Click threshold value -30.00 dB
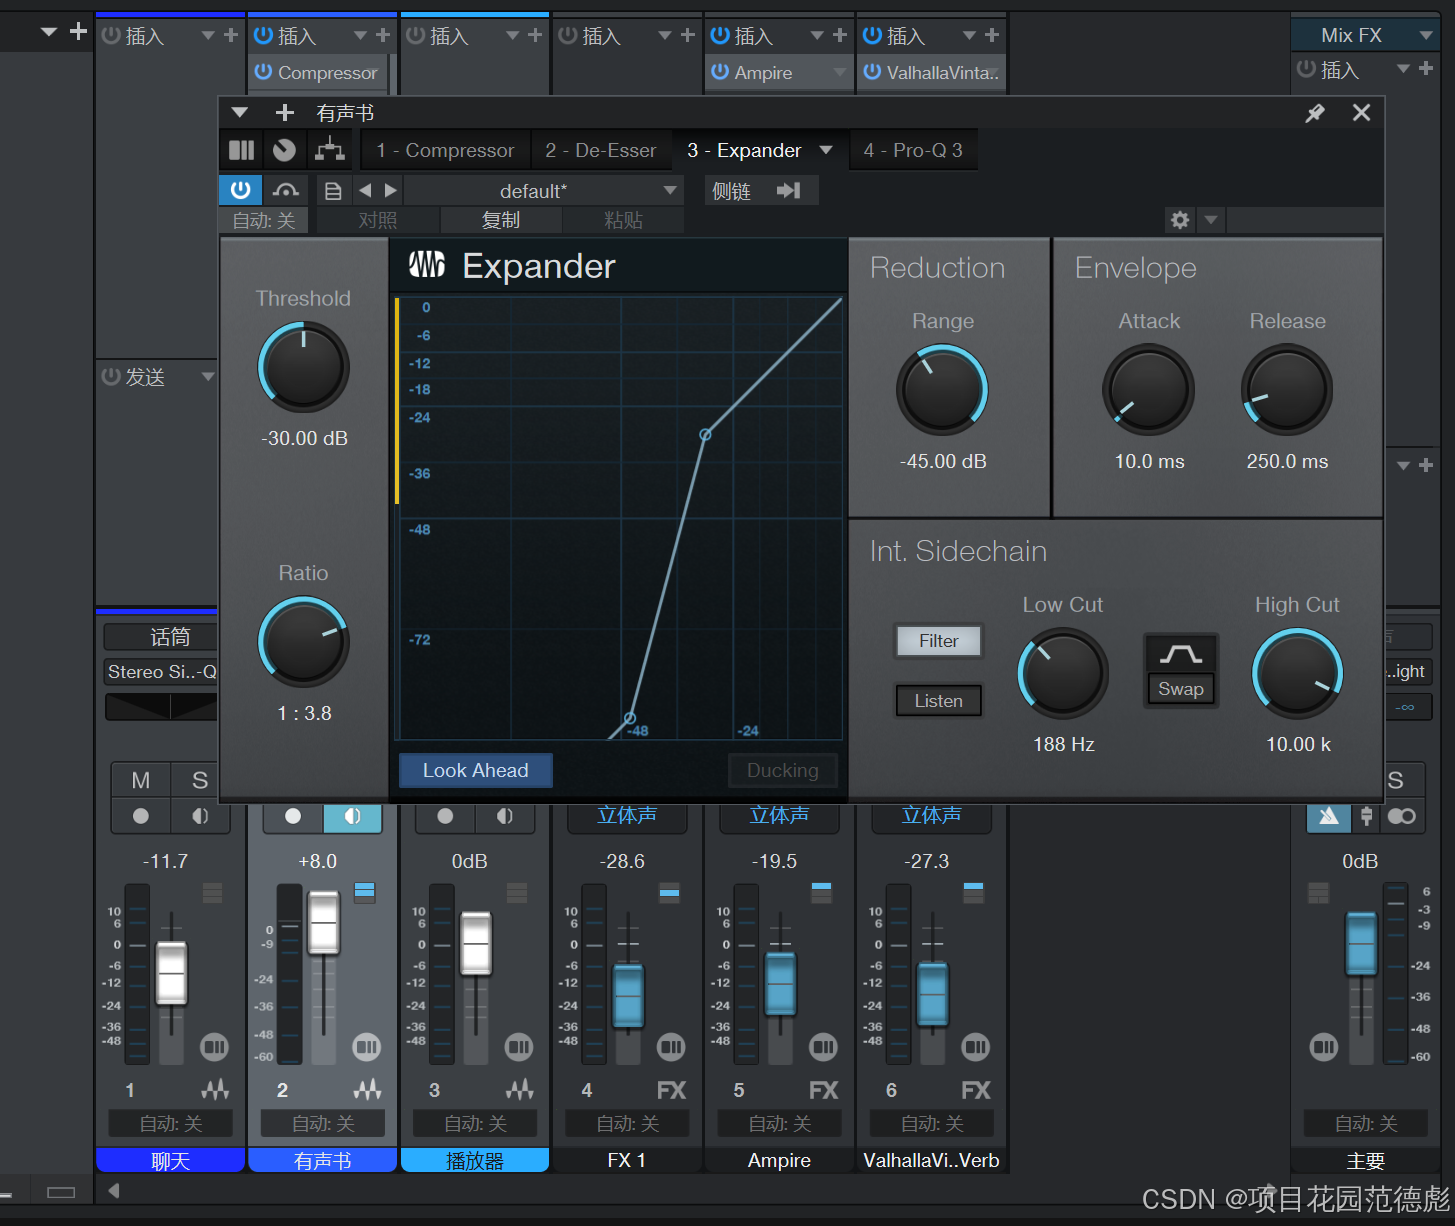The image size is (1455, 1226). [304, 438]
